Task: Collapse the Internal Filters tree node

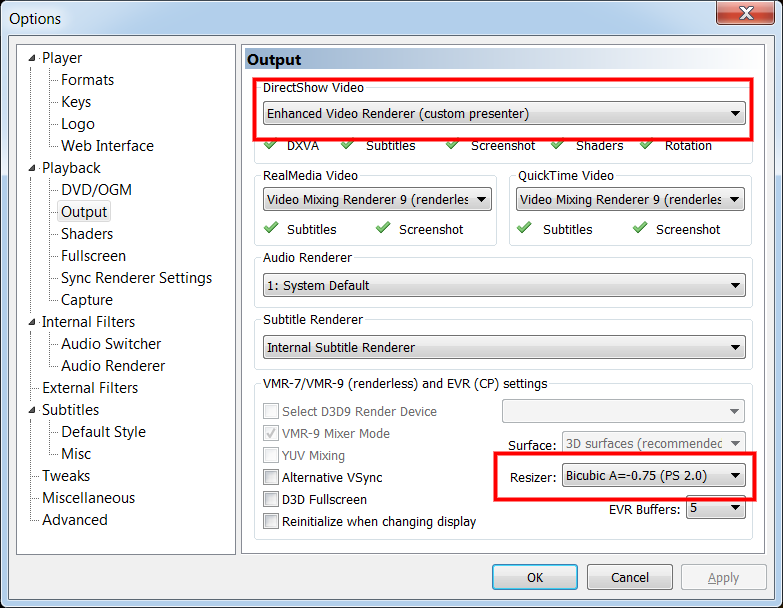Action: click(x=33, y=322)
